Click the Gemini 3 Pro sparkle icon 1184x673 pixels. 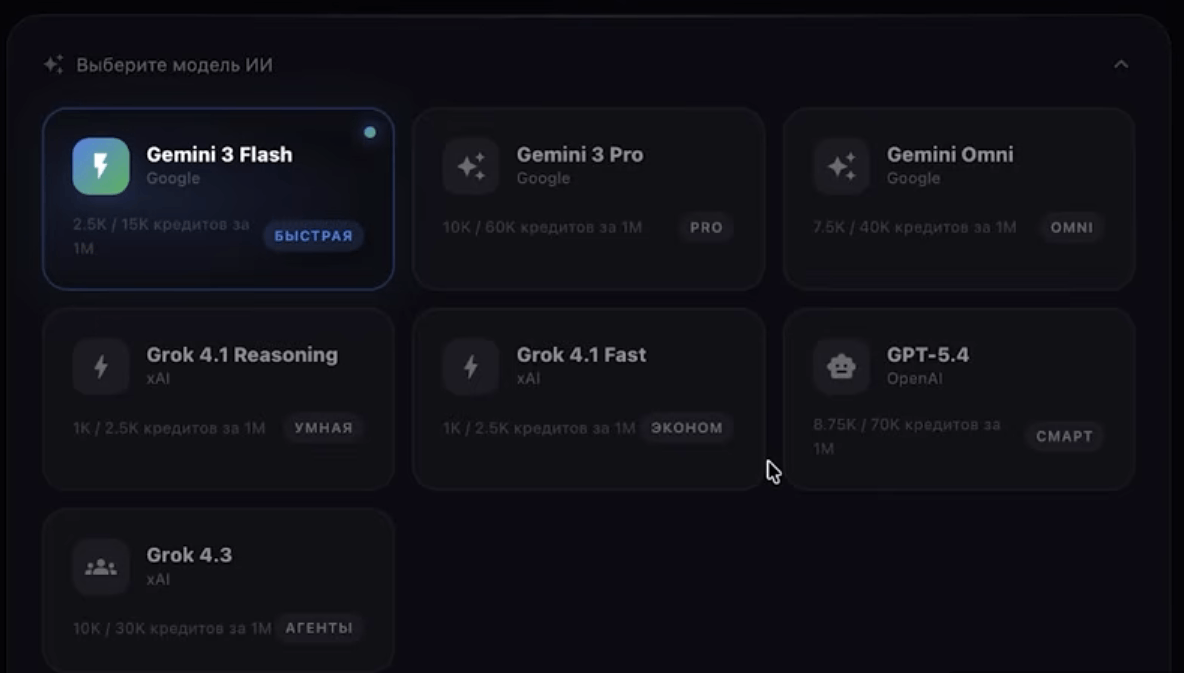[470, 166]
